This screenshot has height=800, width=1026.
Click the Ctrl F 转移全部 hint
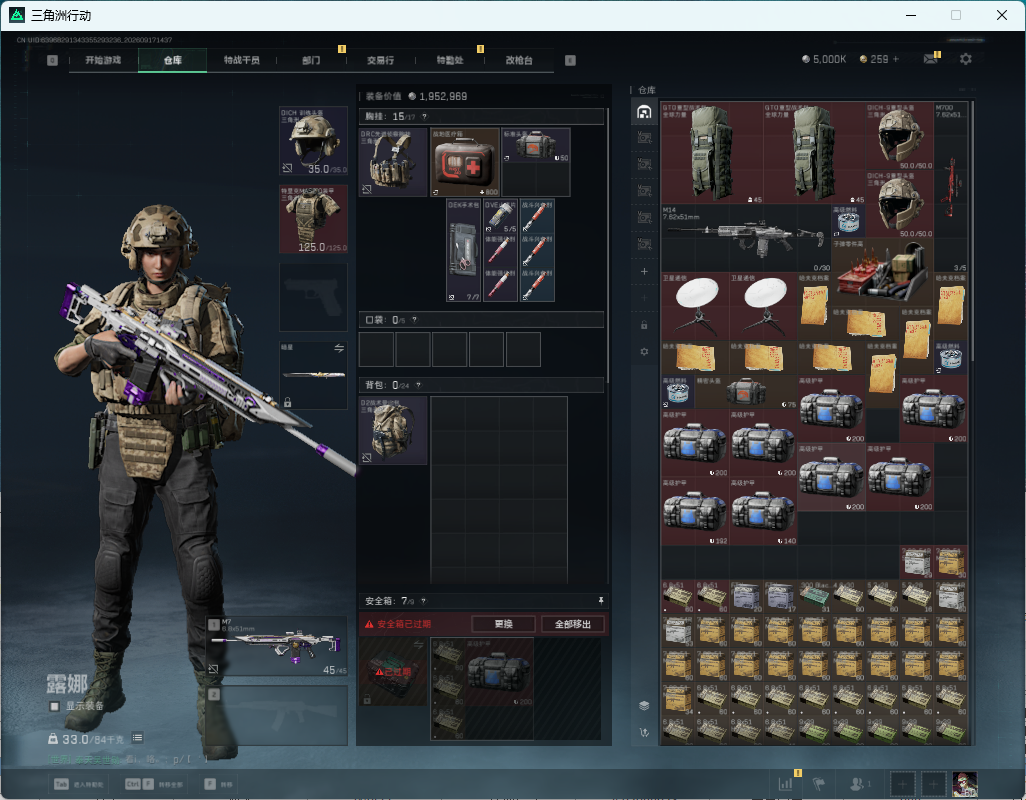tap(154, 784)
